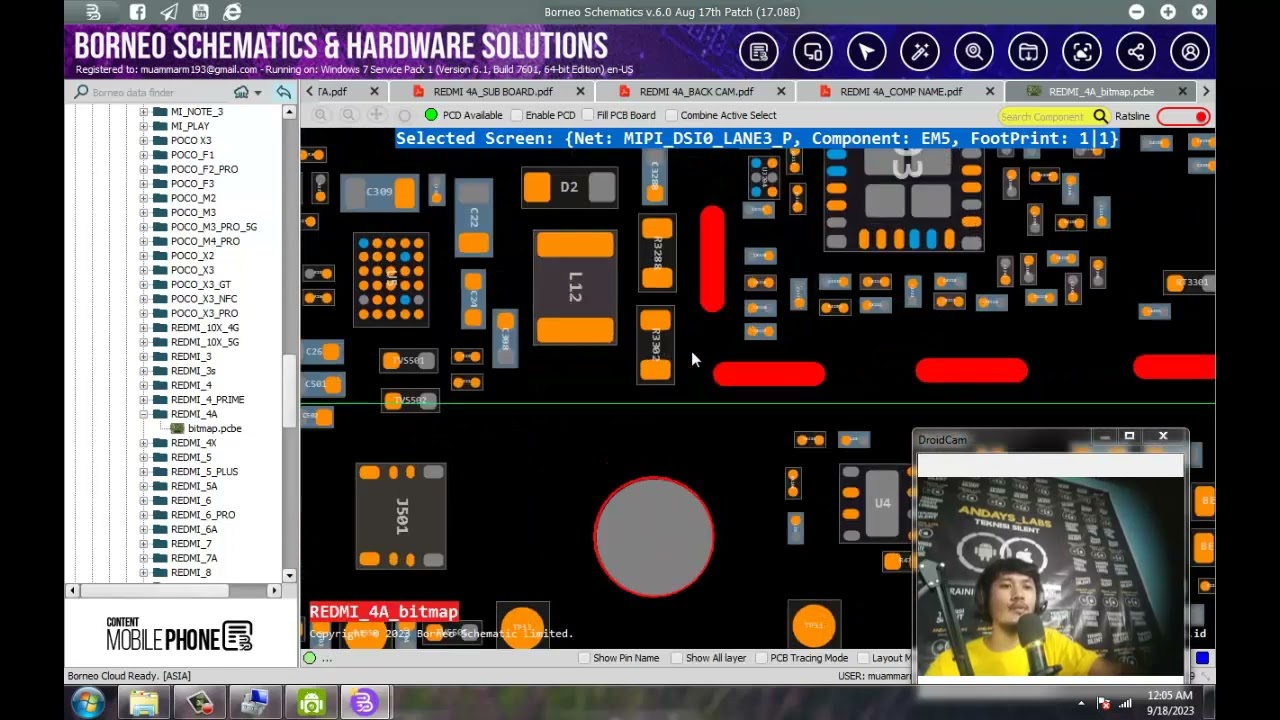
Task: Close the REDMI 4A_COMP NAME.pdf tab
Action: (x=990, y=92)
